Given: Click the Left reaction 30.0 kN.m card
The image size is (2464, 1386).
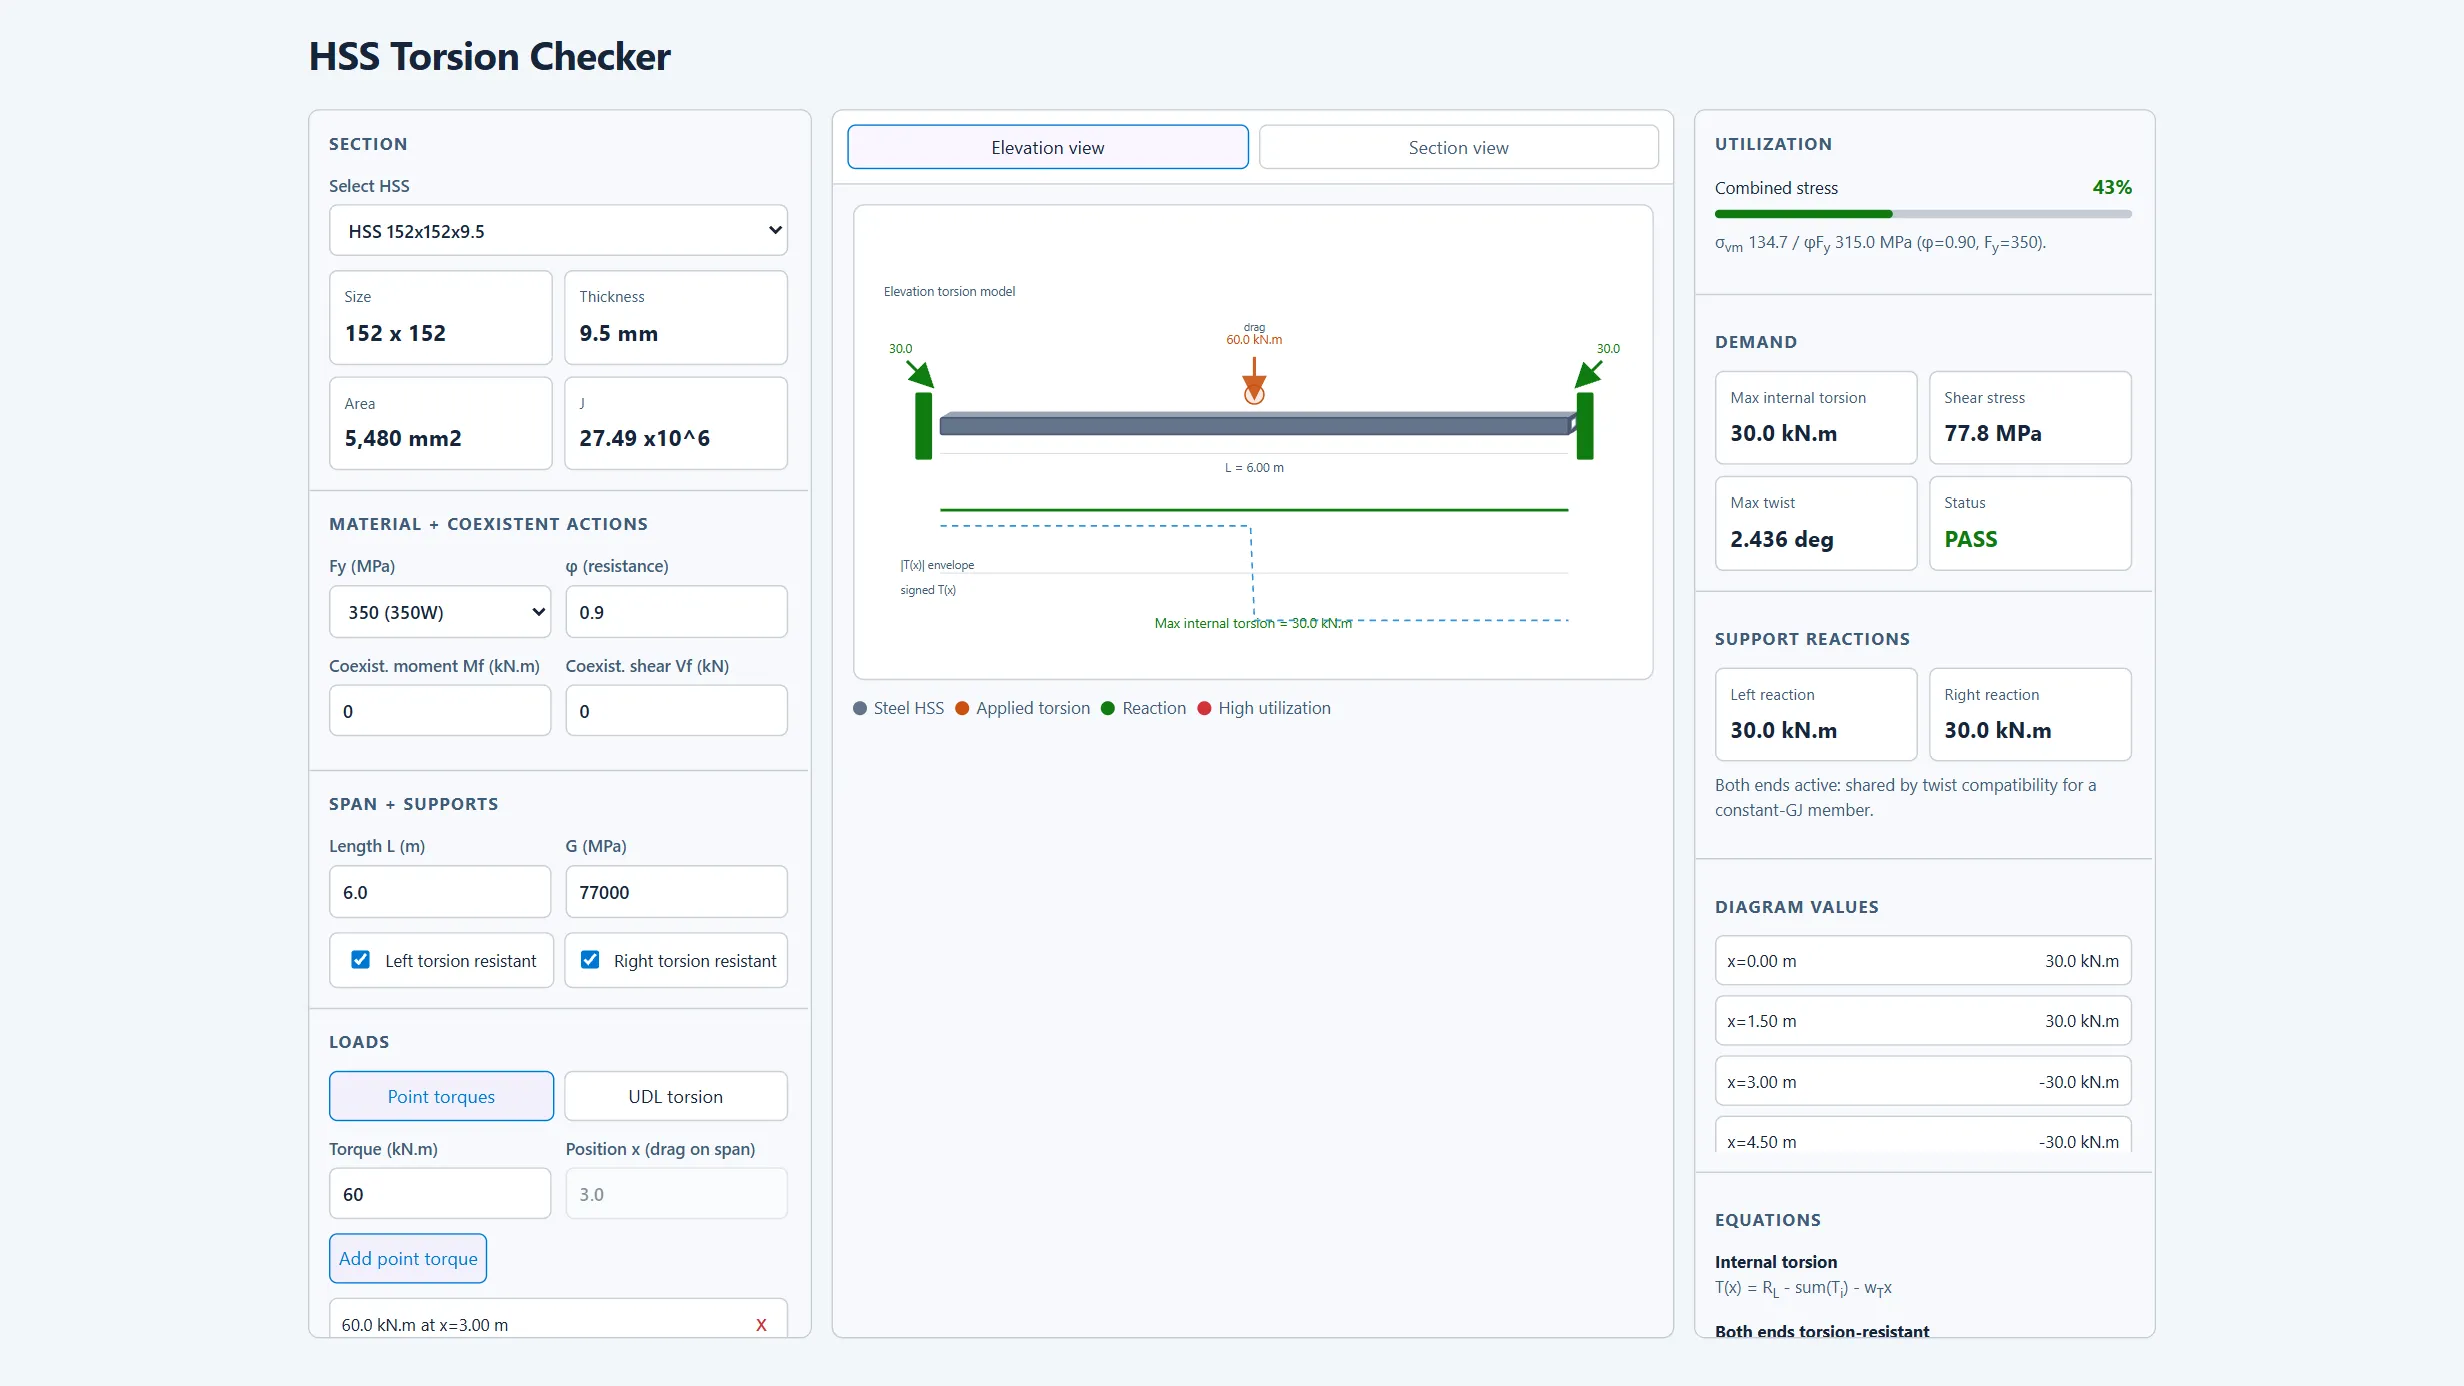Looking at the screenshot, I should click(x=1816, y=714).
